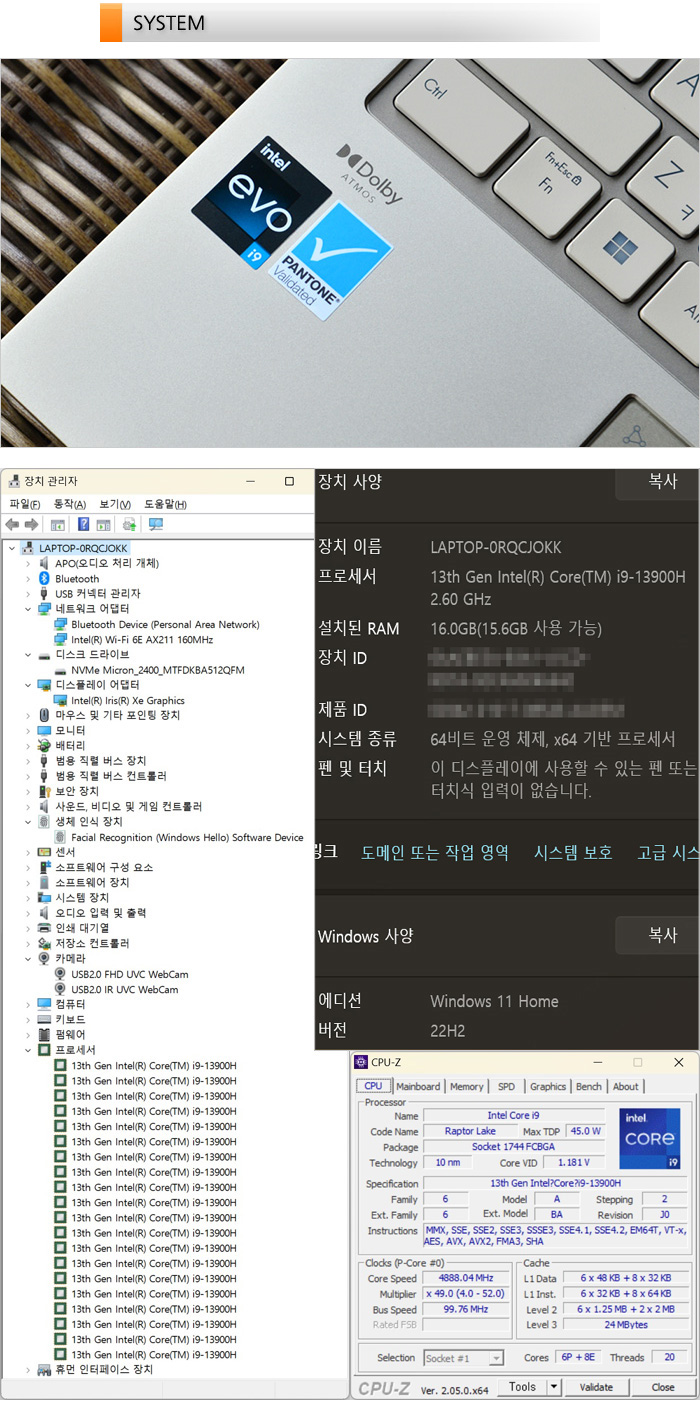700x1405 pixels.
Task: Click the speaker icon beside APO(오디오 처리 개체)
Action: tap(44, 563)
